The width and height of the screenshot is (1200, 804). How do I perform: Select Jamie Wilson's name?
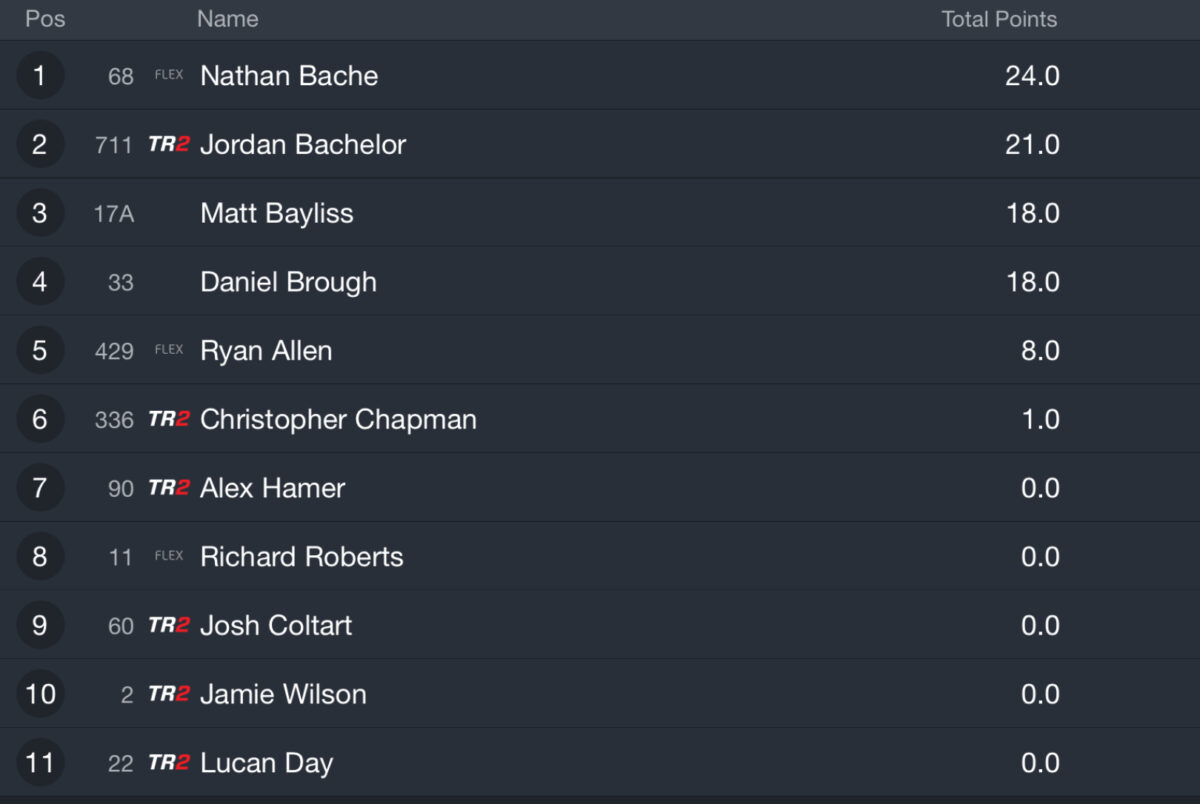click(x=283, y=694)
